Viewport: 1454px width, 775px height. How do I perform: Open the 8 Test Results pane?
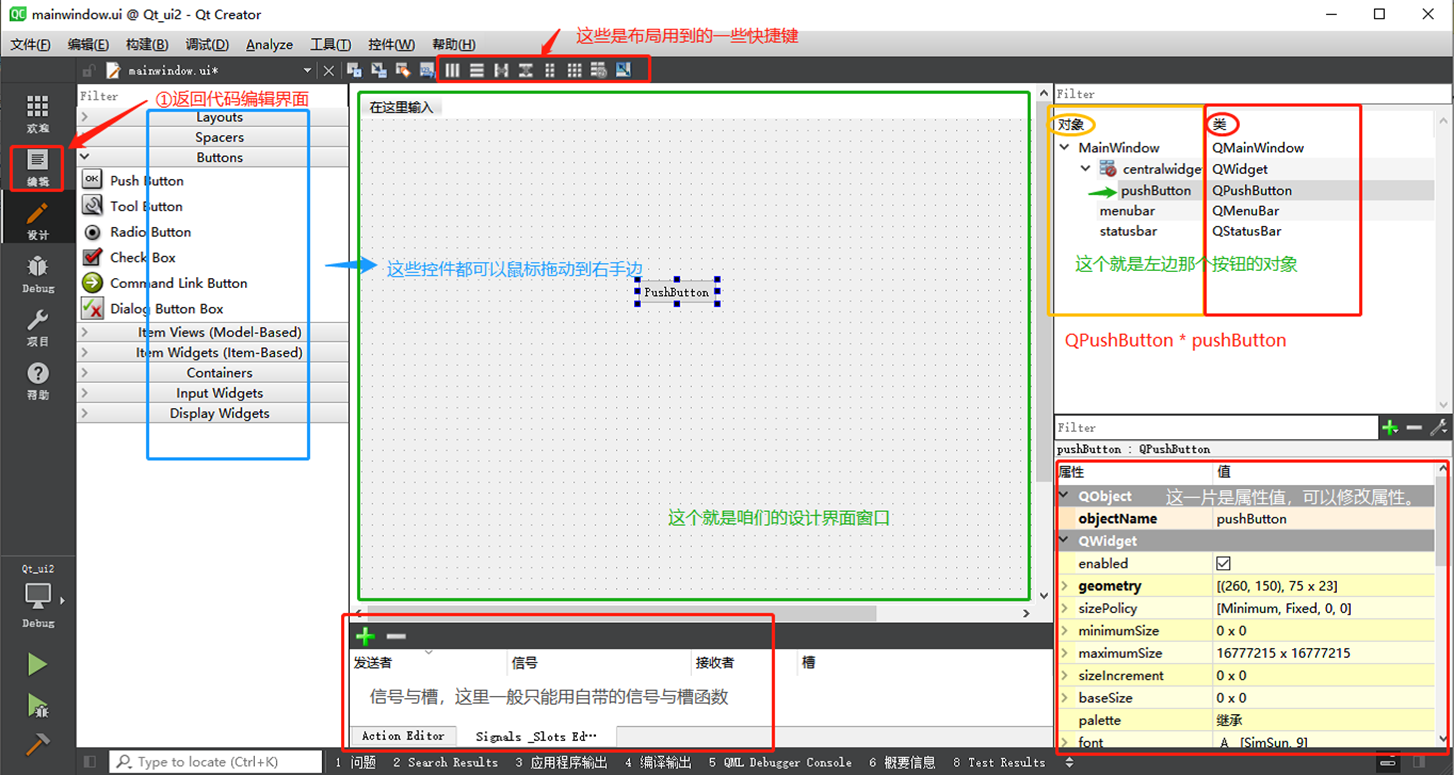pyautogui.click(x=999, y=762)
